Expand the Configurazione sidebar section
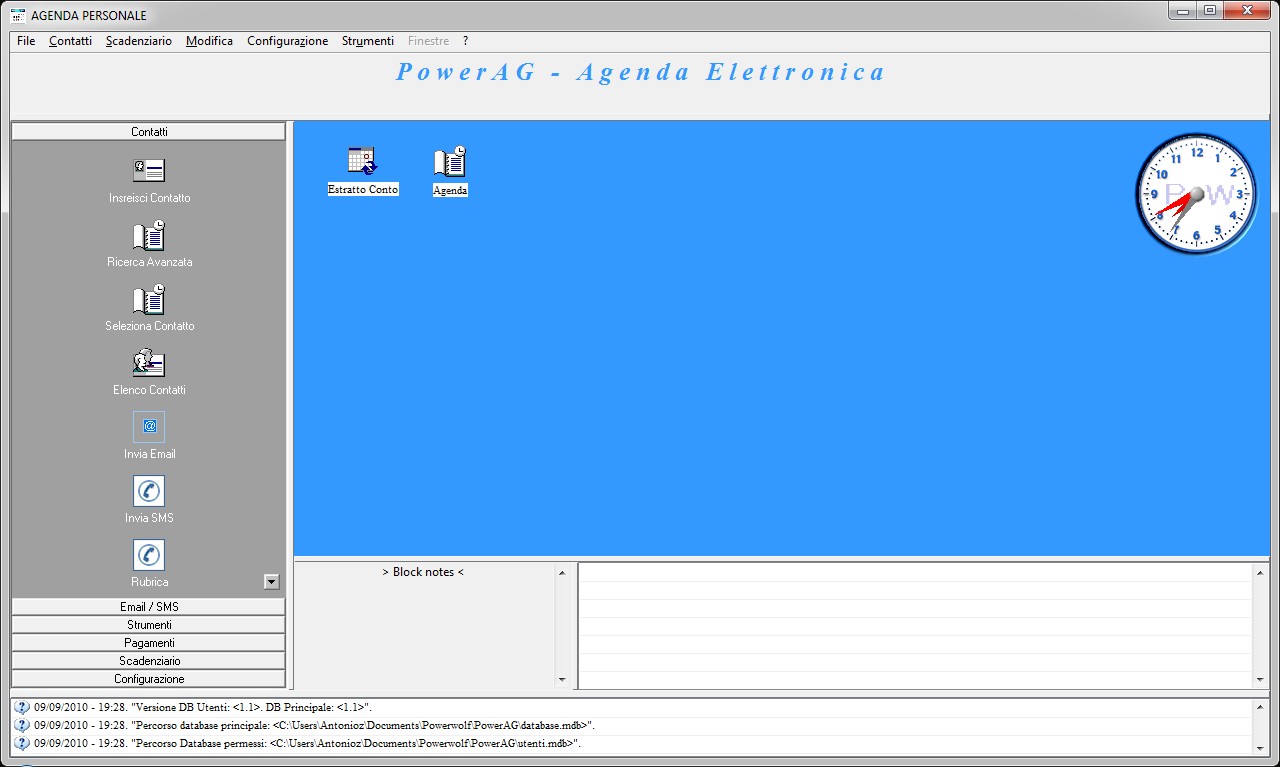 [x=149, y=679]
